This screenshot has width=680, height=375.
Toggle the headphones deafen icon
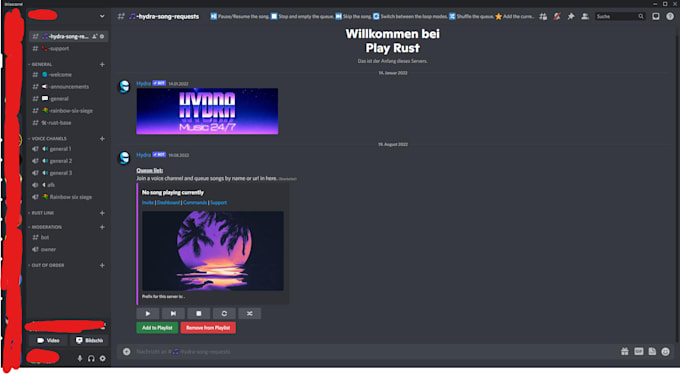[x=91, y=359]
